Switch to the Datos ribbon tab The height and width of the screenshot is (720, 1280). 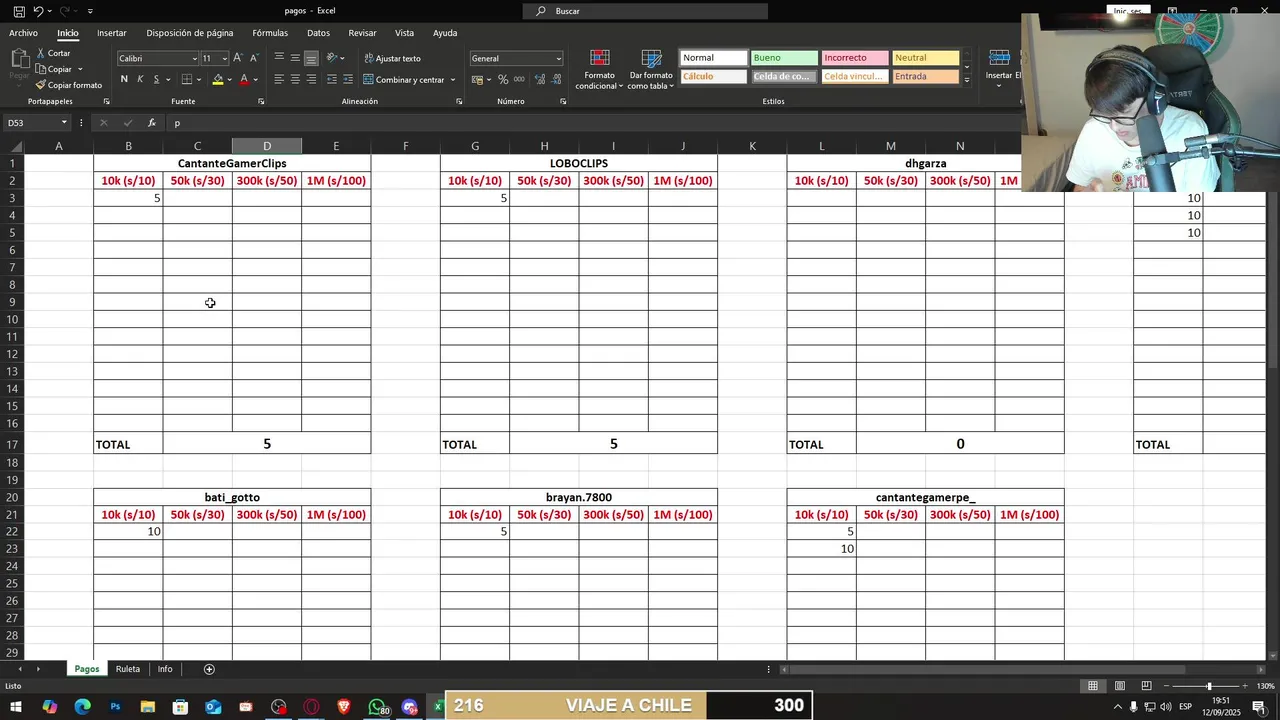click(x=318, y=33)
